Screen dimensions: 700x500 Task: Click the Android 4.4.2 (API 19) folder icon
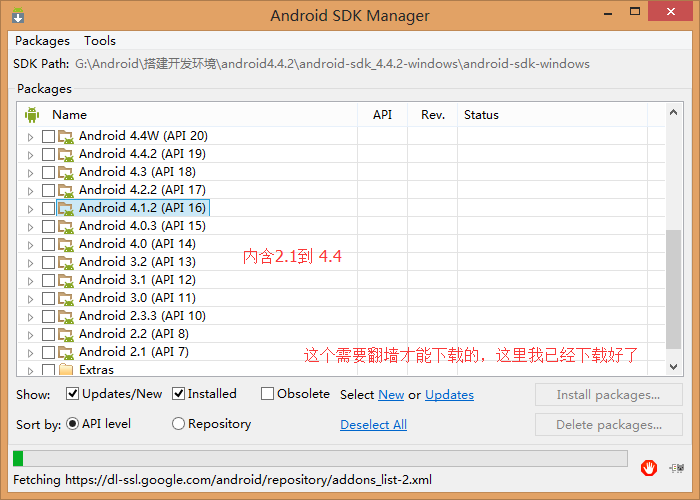point(66,154)
